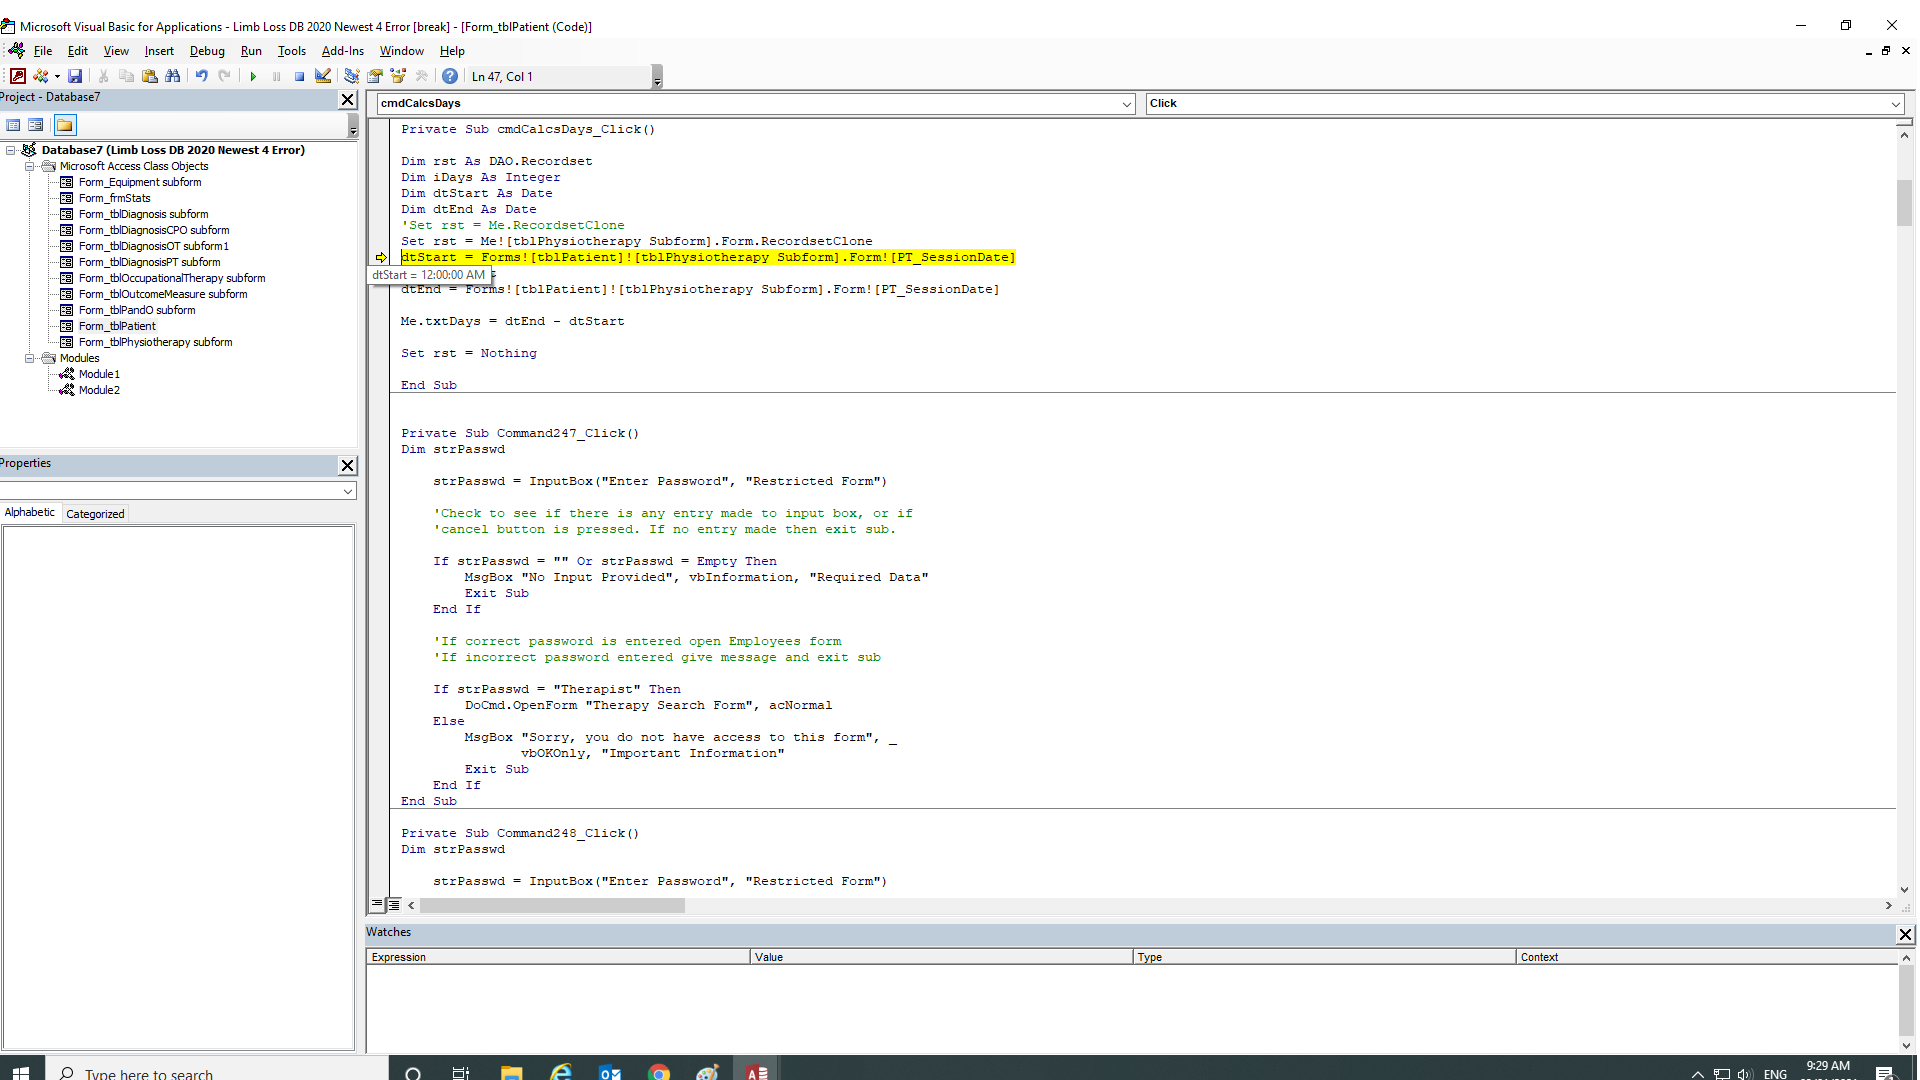Click the Expression column header in Watches
This screenshot has width=1920, height=1080.
click(558, 957)
